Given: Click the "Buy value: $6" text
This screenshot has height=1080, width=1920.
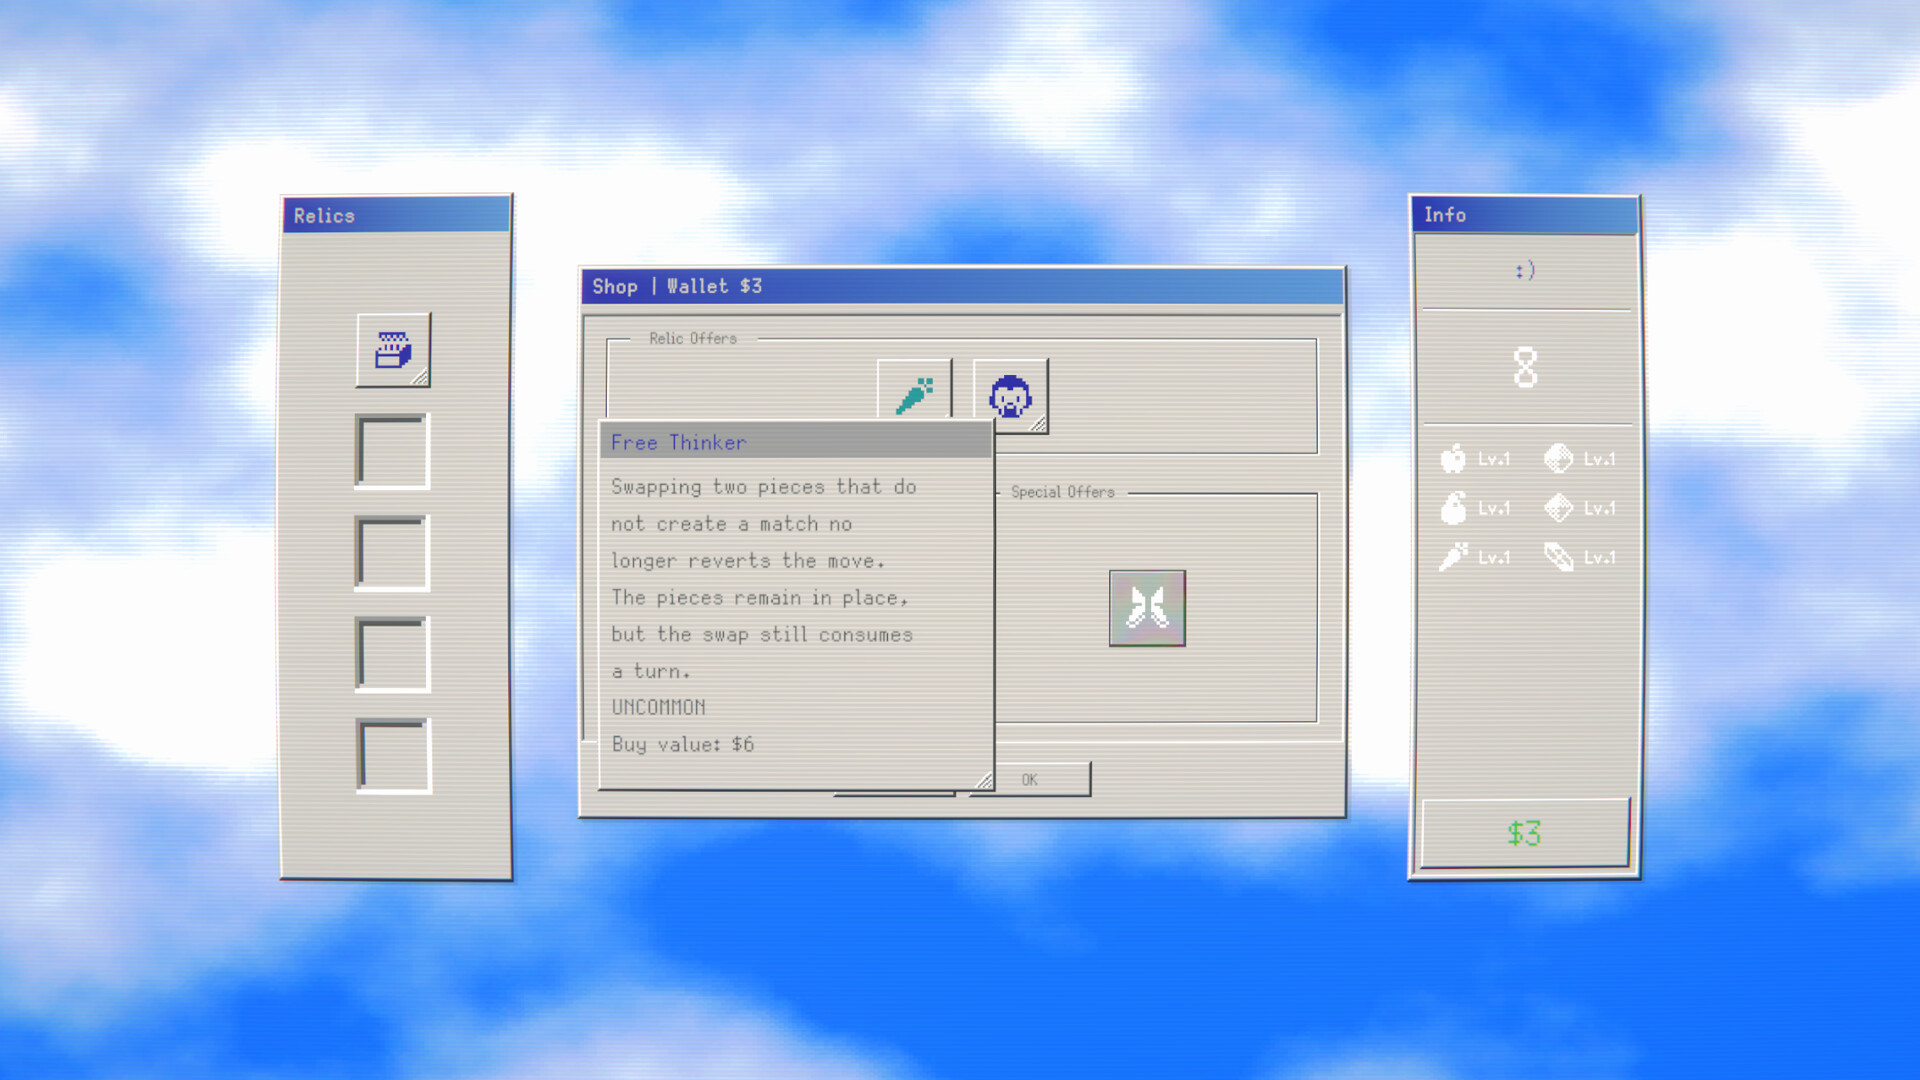Looking at the screenshot, I should (x=683, y=744).
